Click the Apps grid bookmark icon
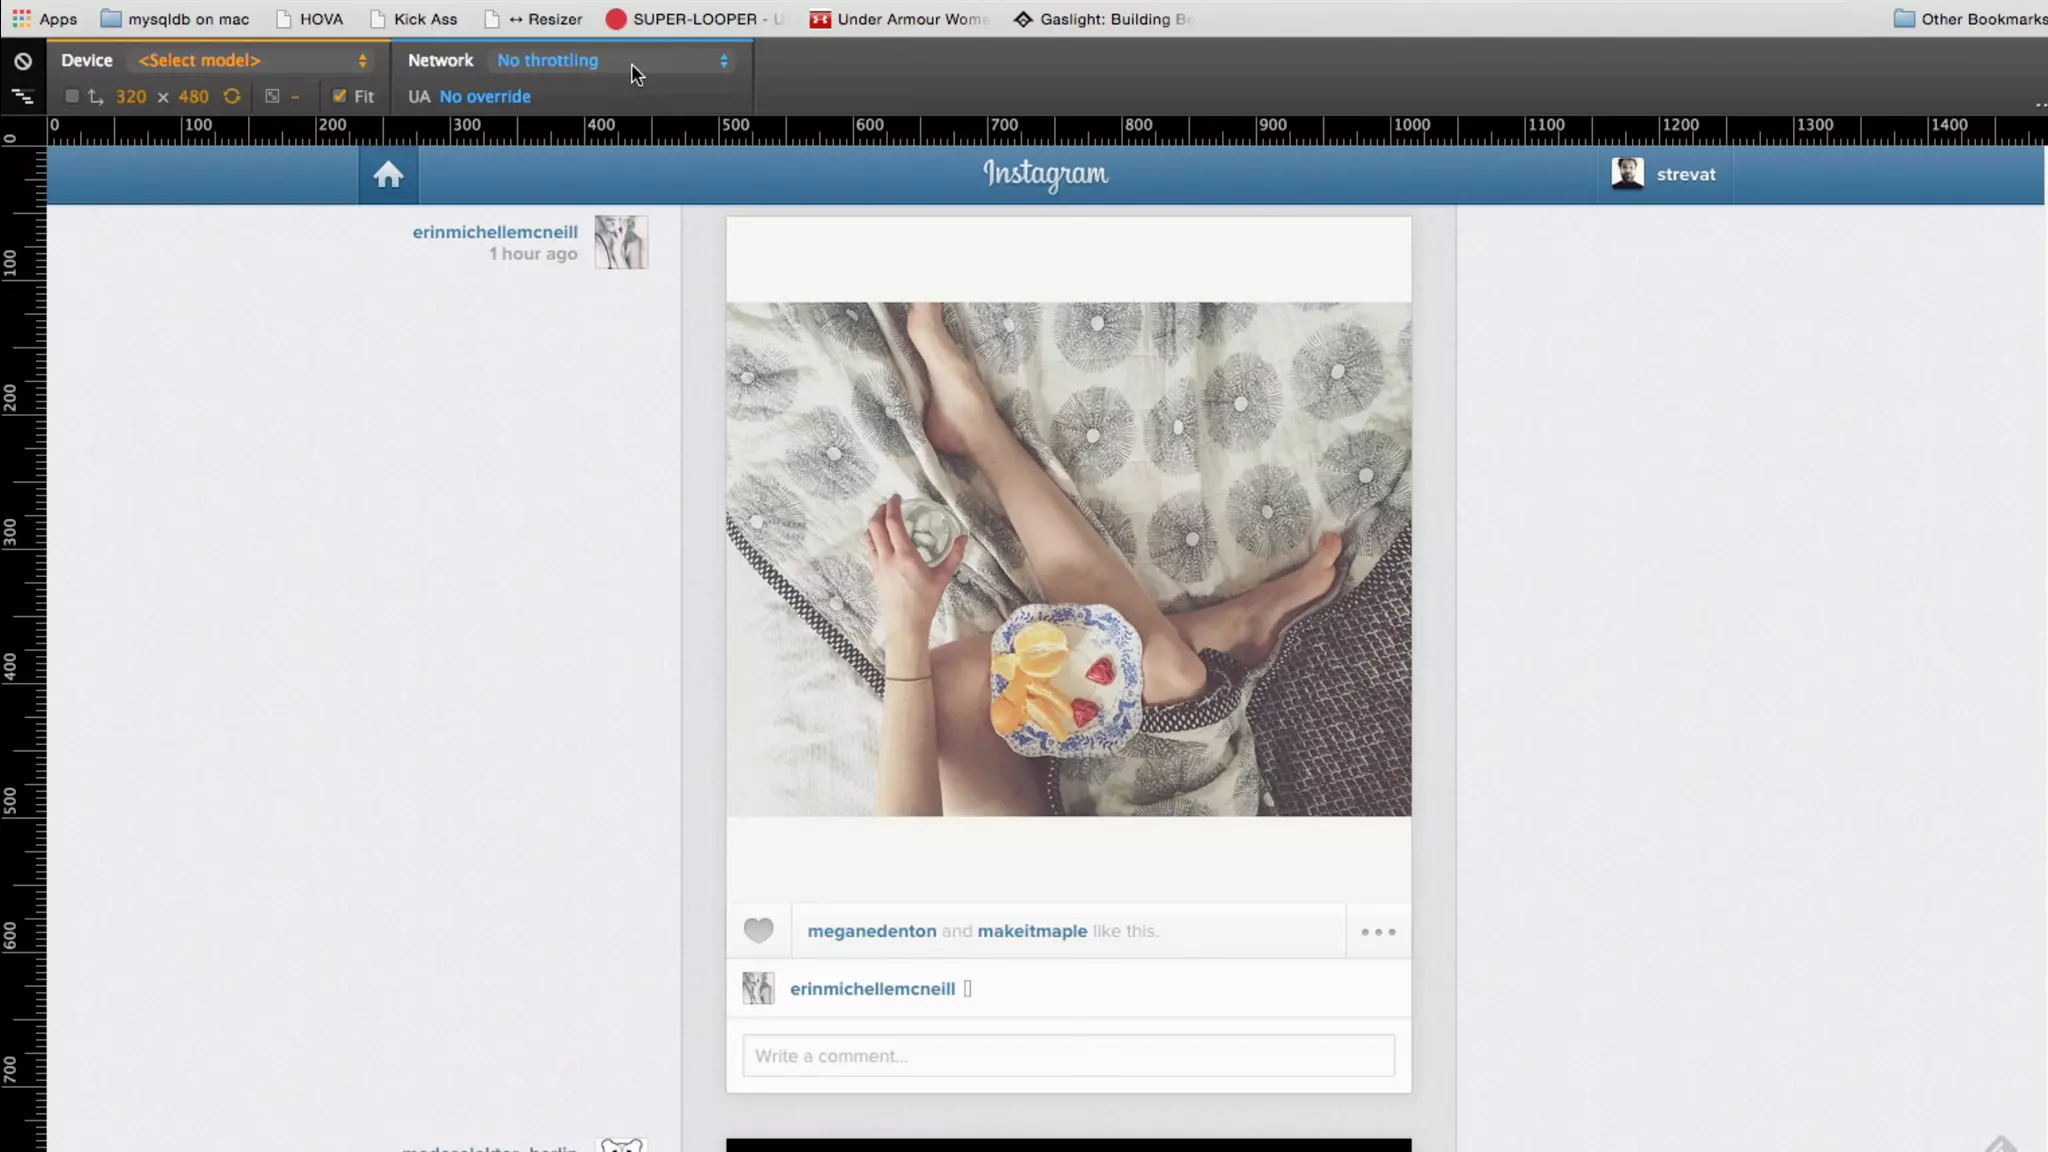Image resolution: width=2048 pixels, height=1152 pixels. tap(21, 18)
